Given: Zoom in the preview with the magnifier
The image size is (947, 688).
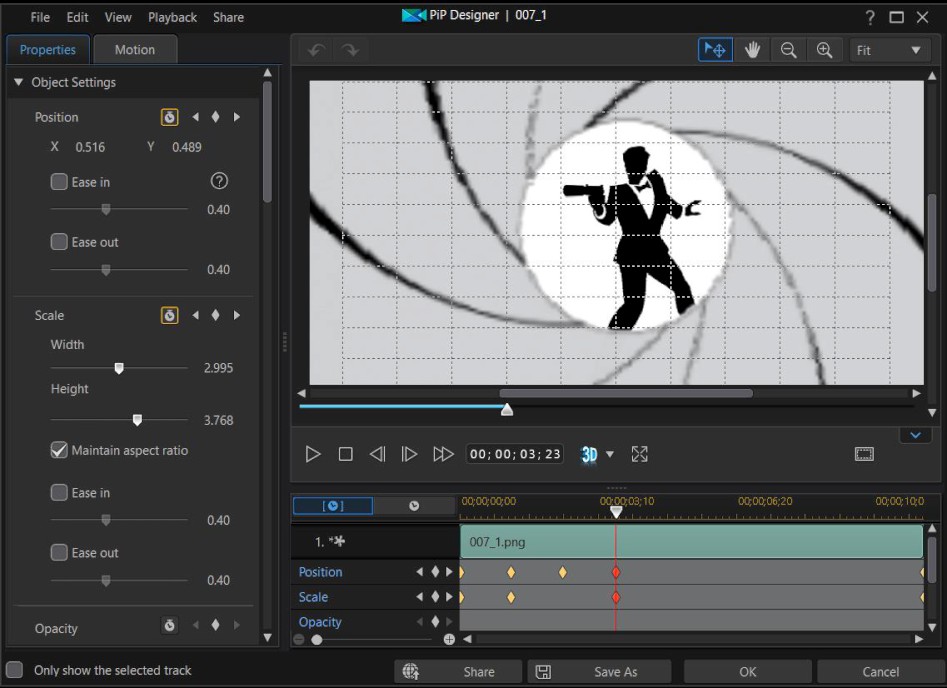Looking at the screenshot, I should point(824,50).
